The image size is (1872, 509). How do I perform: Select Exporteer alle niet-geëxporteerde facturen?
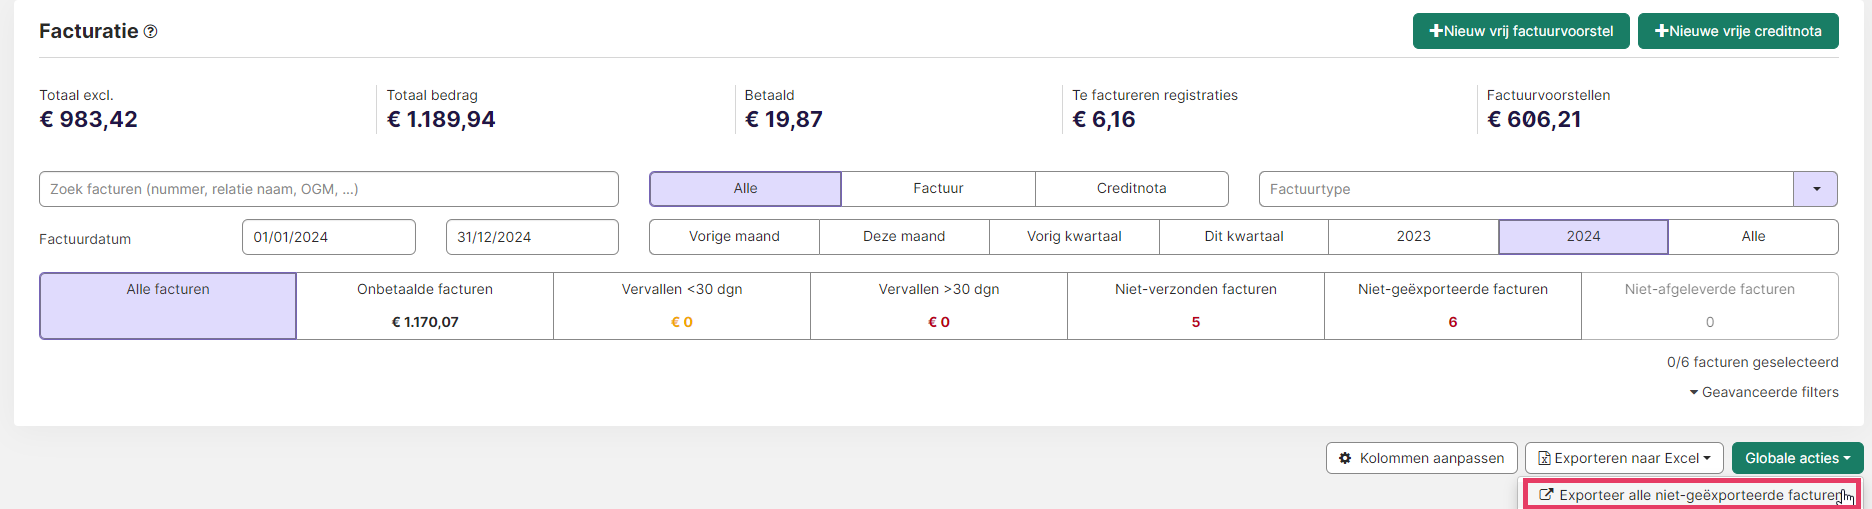[x=1692, y=495]
